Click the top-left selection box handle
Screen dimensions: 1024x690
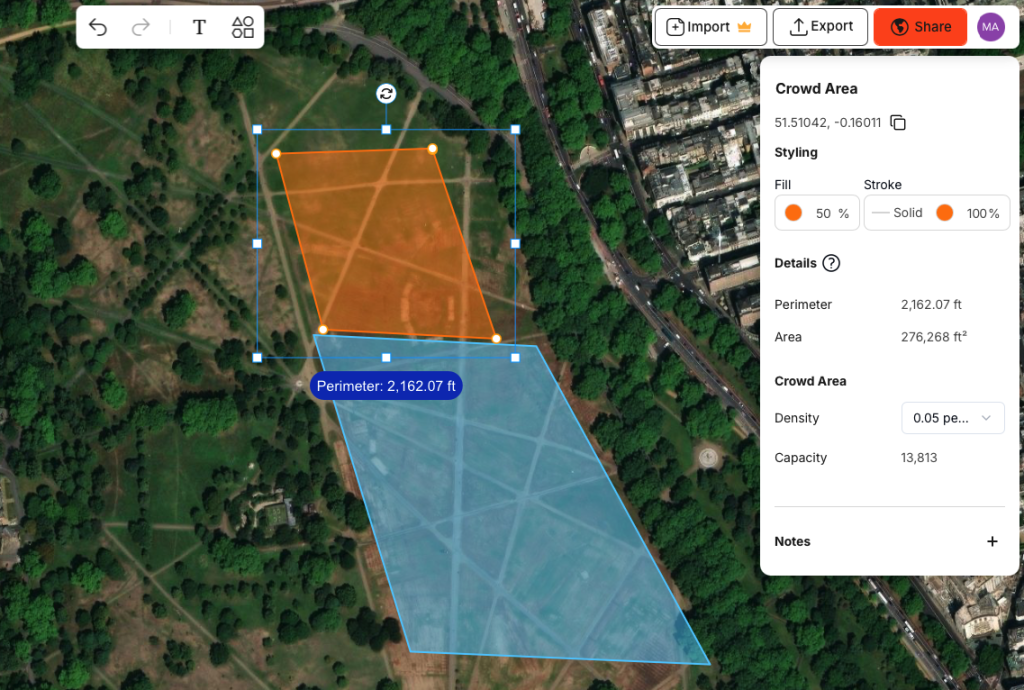(257, 129)
